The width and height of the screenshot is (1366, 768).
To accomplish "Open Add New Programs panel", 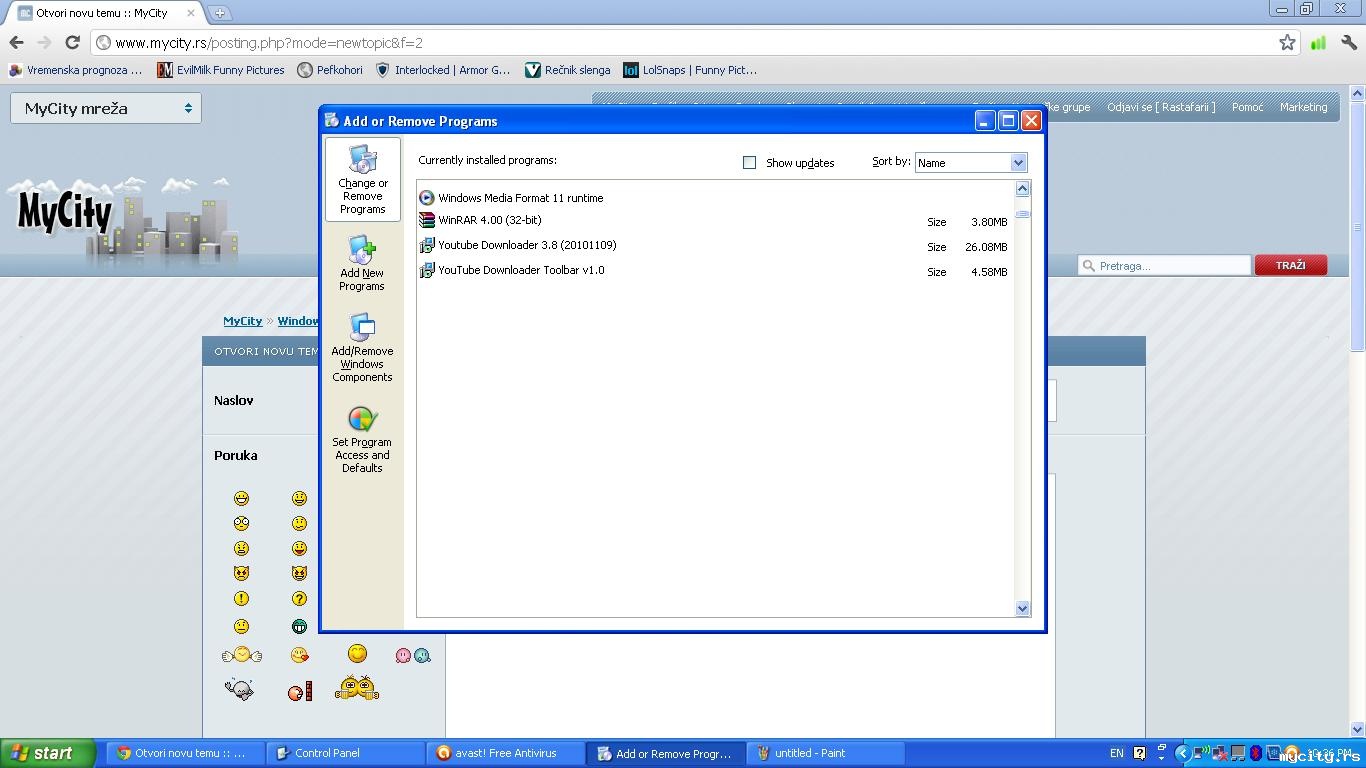I will pyautogui.click(x=362, y=263).
